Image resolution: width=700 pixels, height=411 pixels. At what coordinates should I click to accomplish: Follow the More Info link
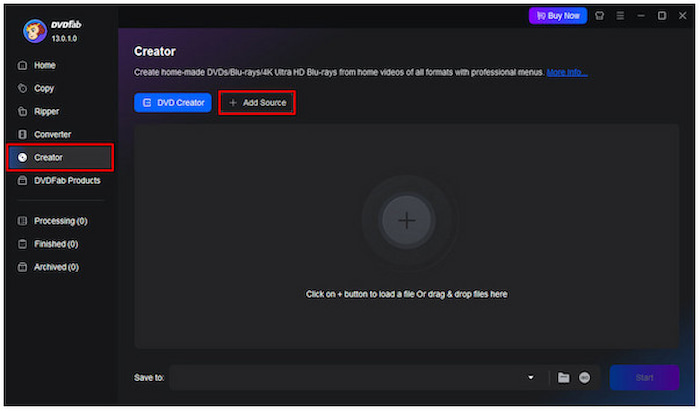tap(567, 72)
